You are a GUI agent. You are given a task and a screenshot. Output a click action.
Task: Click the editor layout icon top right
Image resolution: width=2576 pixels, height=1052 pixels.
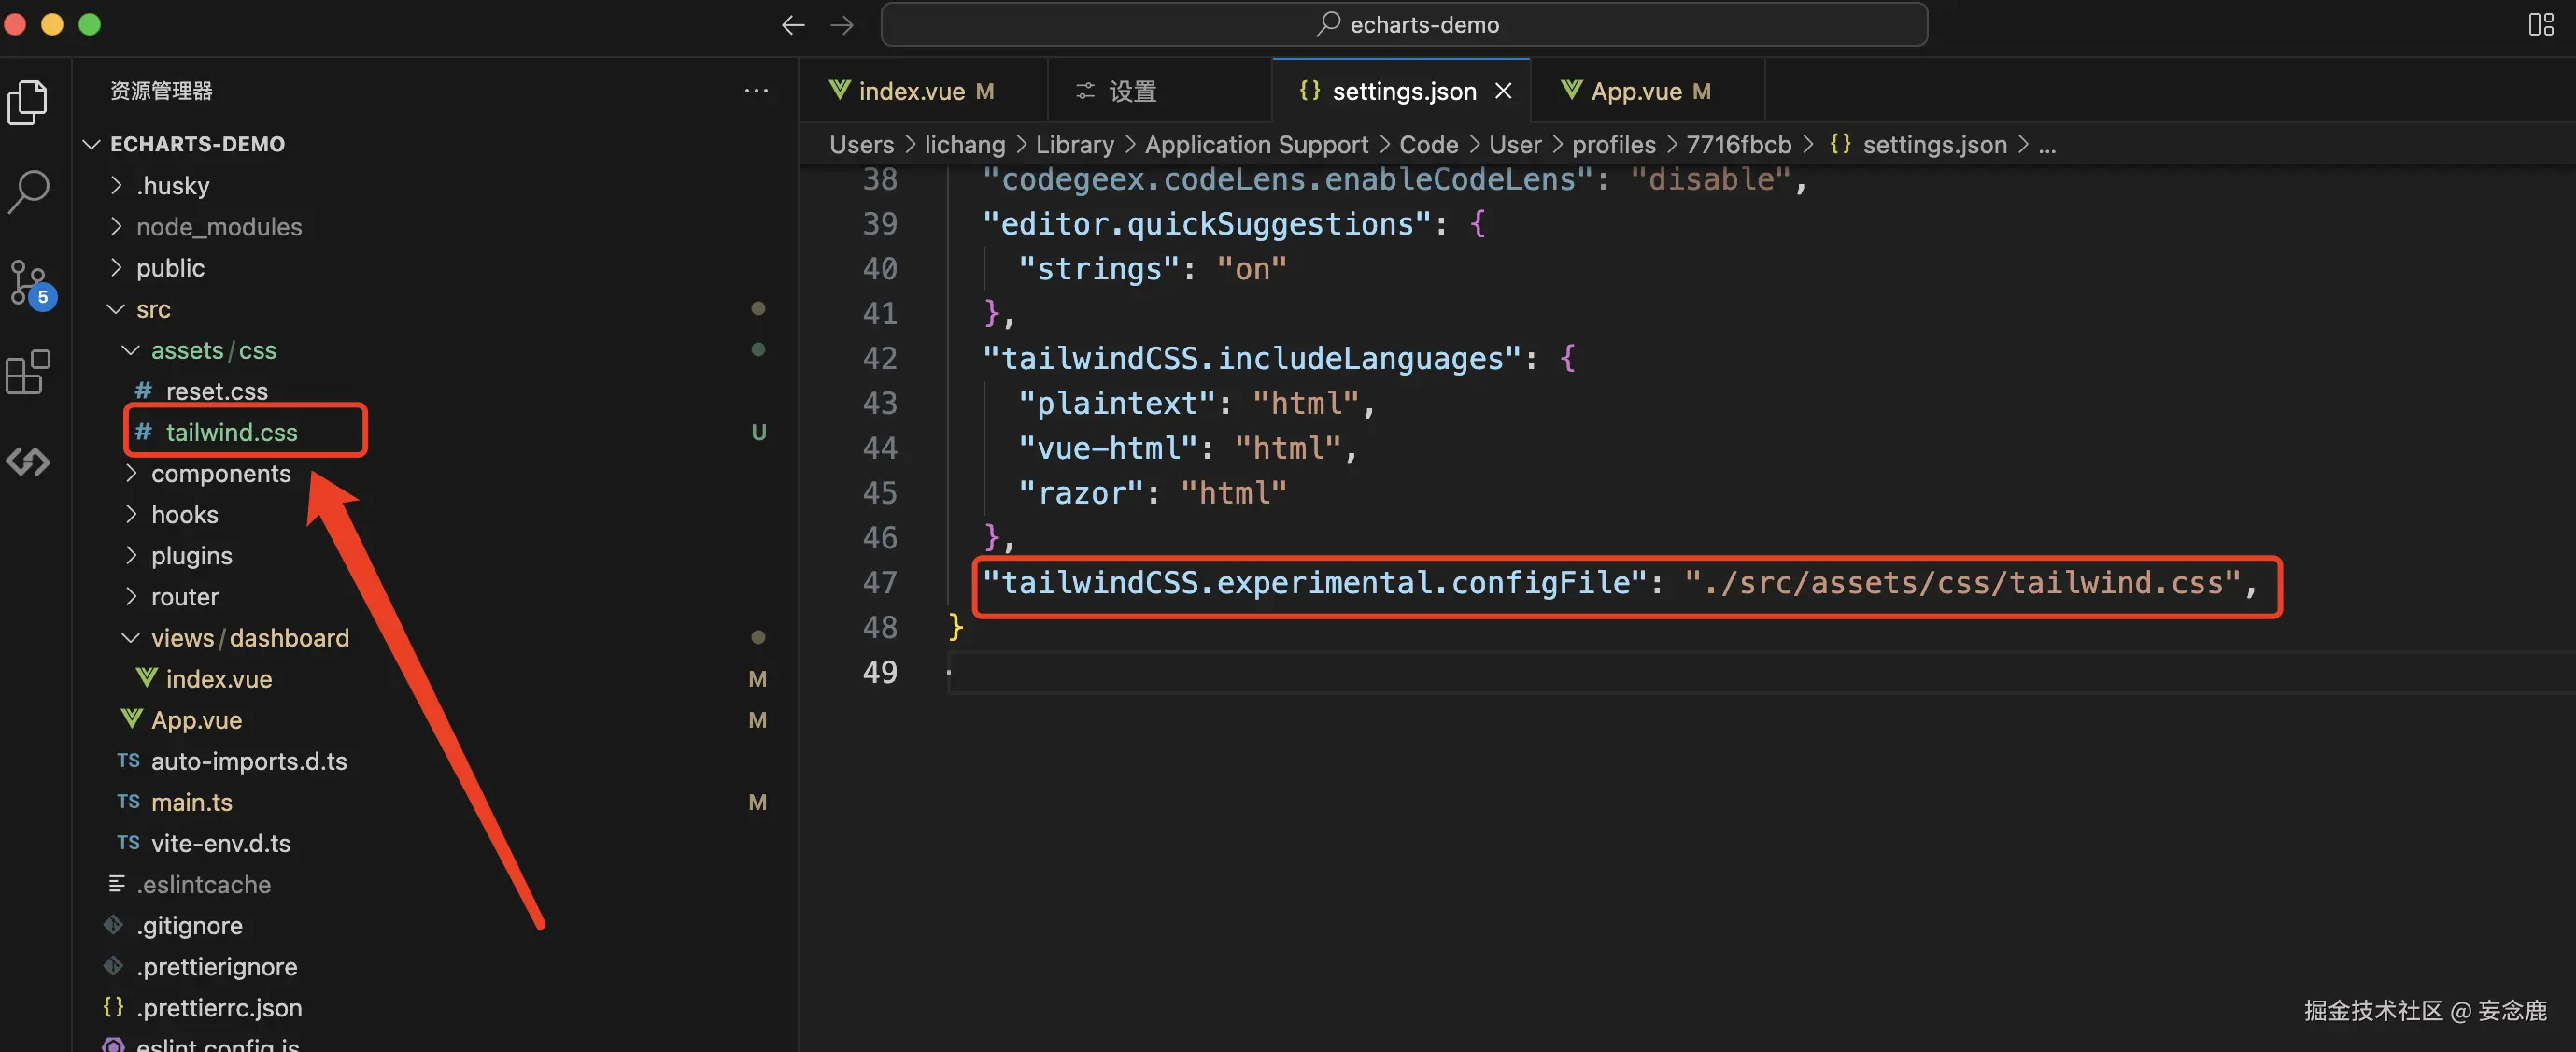click(2540, 24)
